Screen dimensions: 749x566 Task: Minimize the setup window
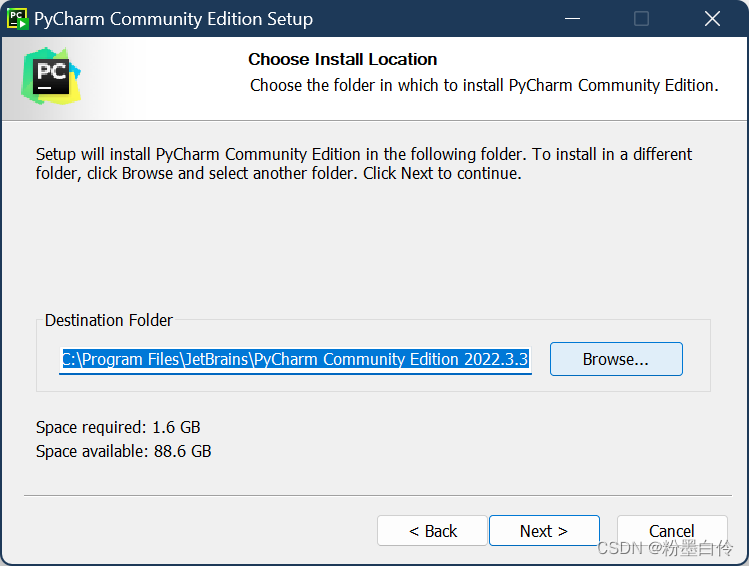572,19
